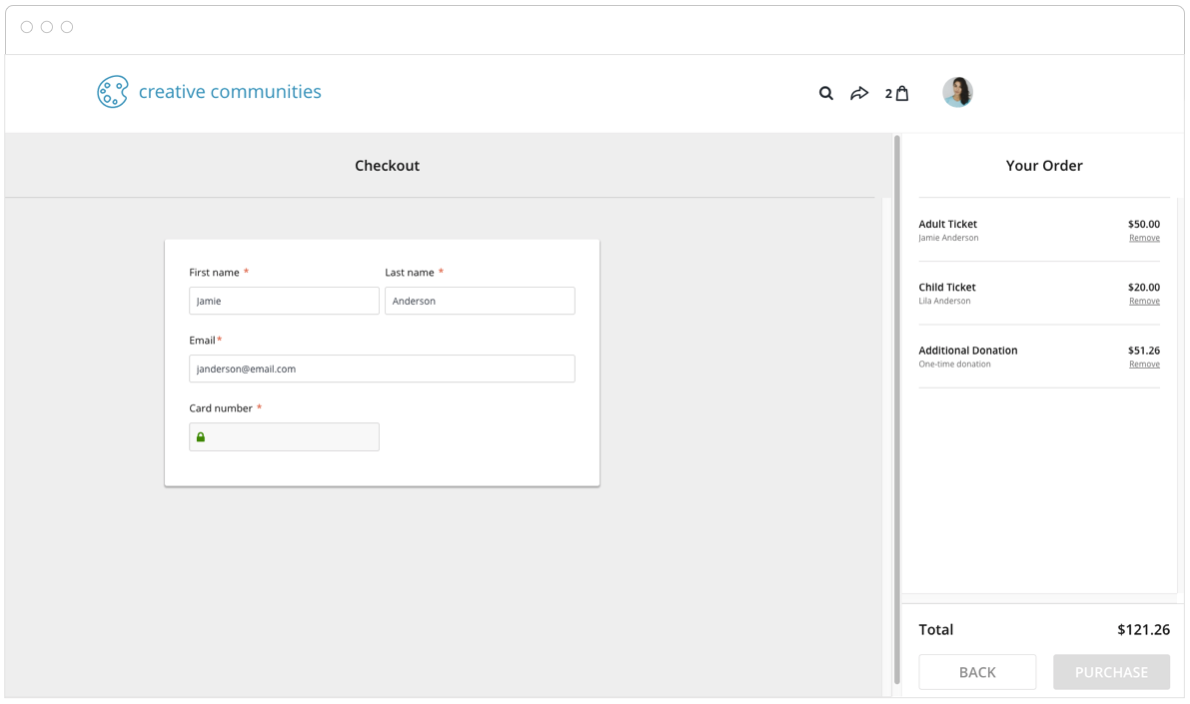Click the Lila Anderson attendee name
Image resolution: width=1190 pixels, height=704 pixels.
[944, 301]
